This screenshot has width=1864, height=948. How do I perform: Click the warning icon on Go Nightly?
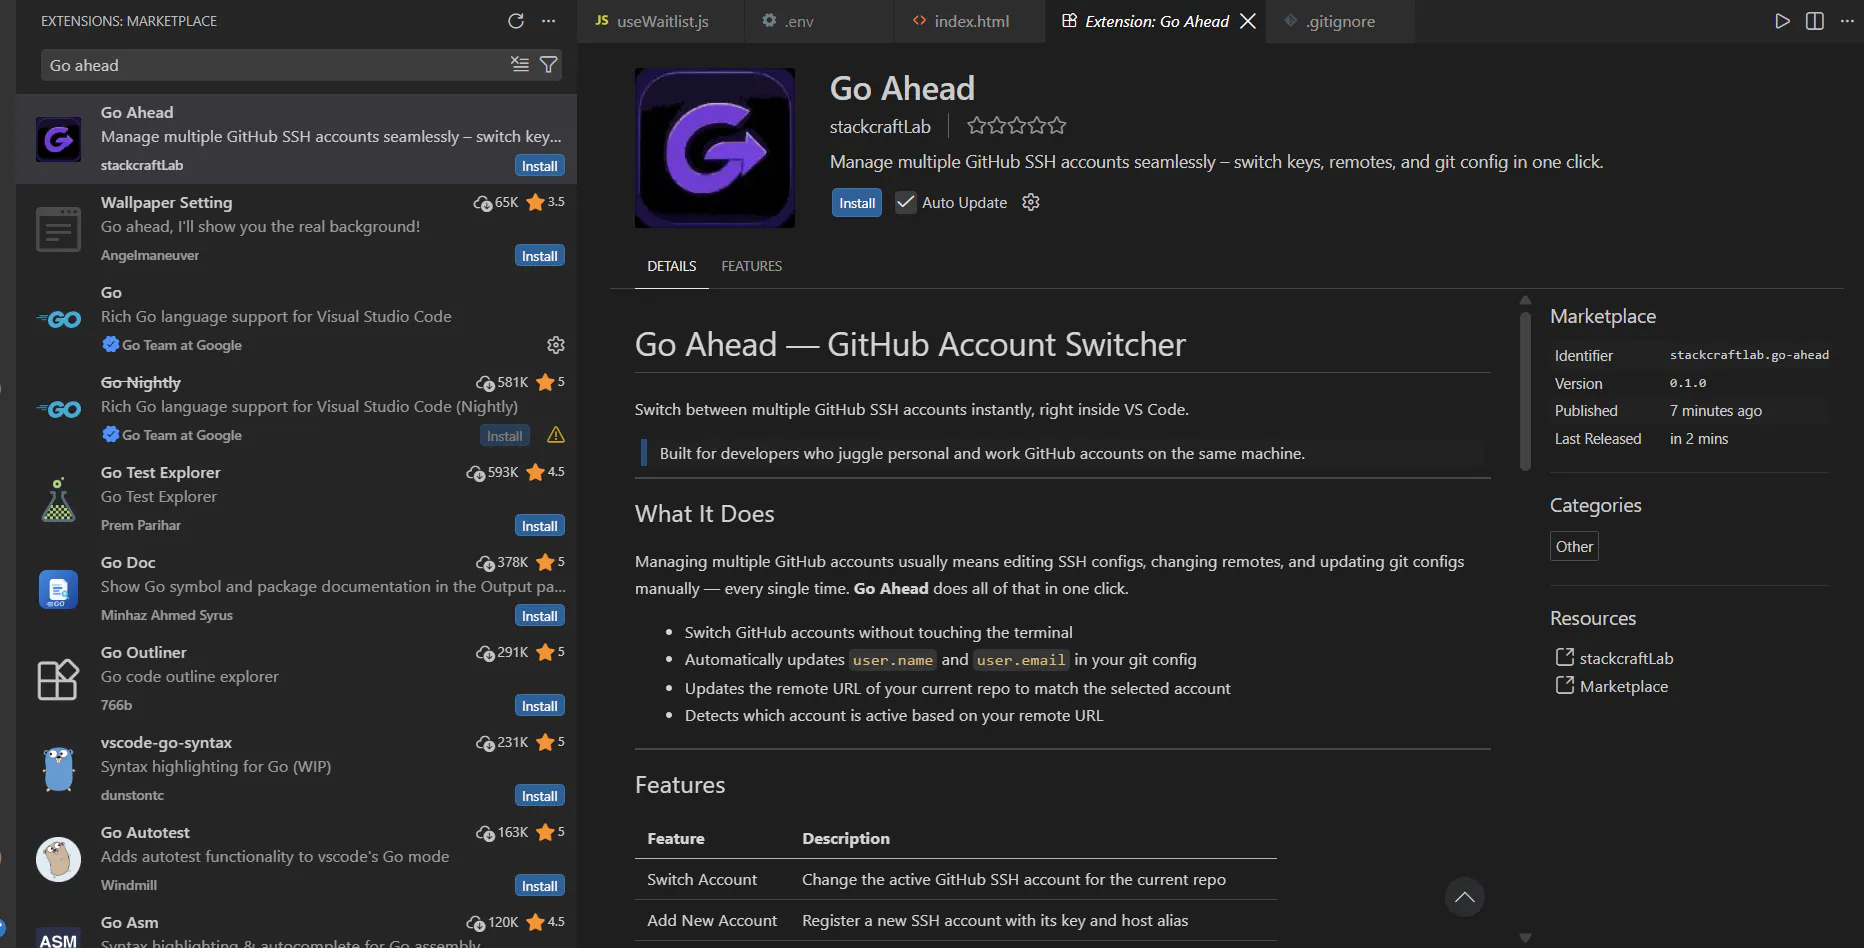(556, 435)
